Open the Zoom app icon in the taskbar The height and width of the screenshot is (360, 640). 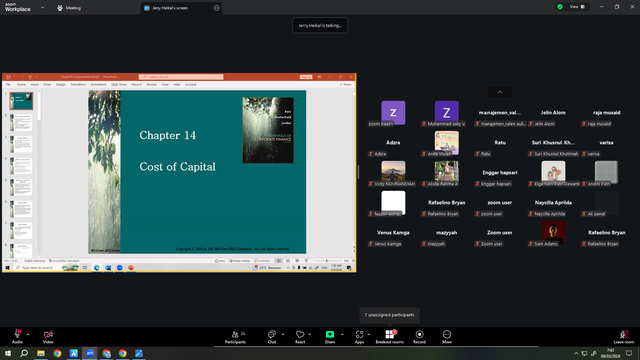coord(90,353)
